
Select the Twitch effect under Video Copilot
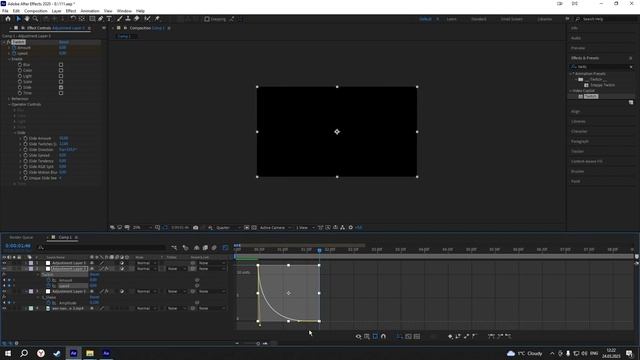point(591,96)
